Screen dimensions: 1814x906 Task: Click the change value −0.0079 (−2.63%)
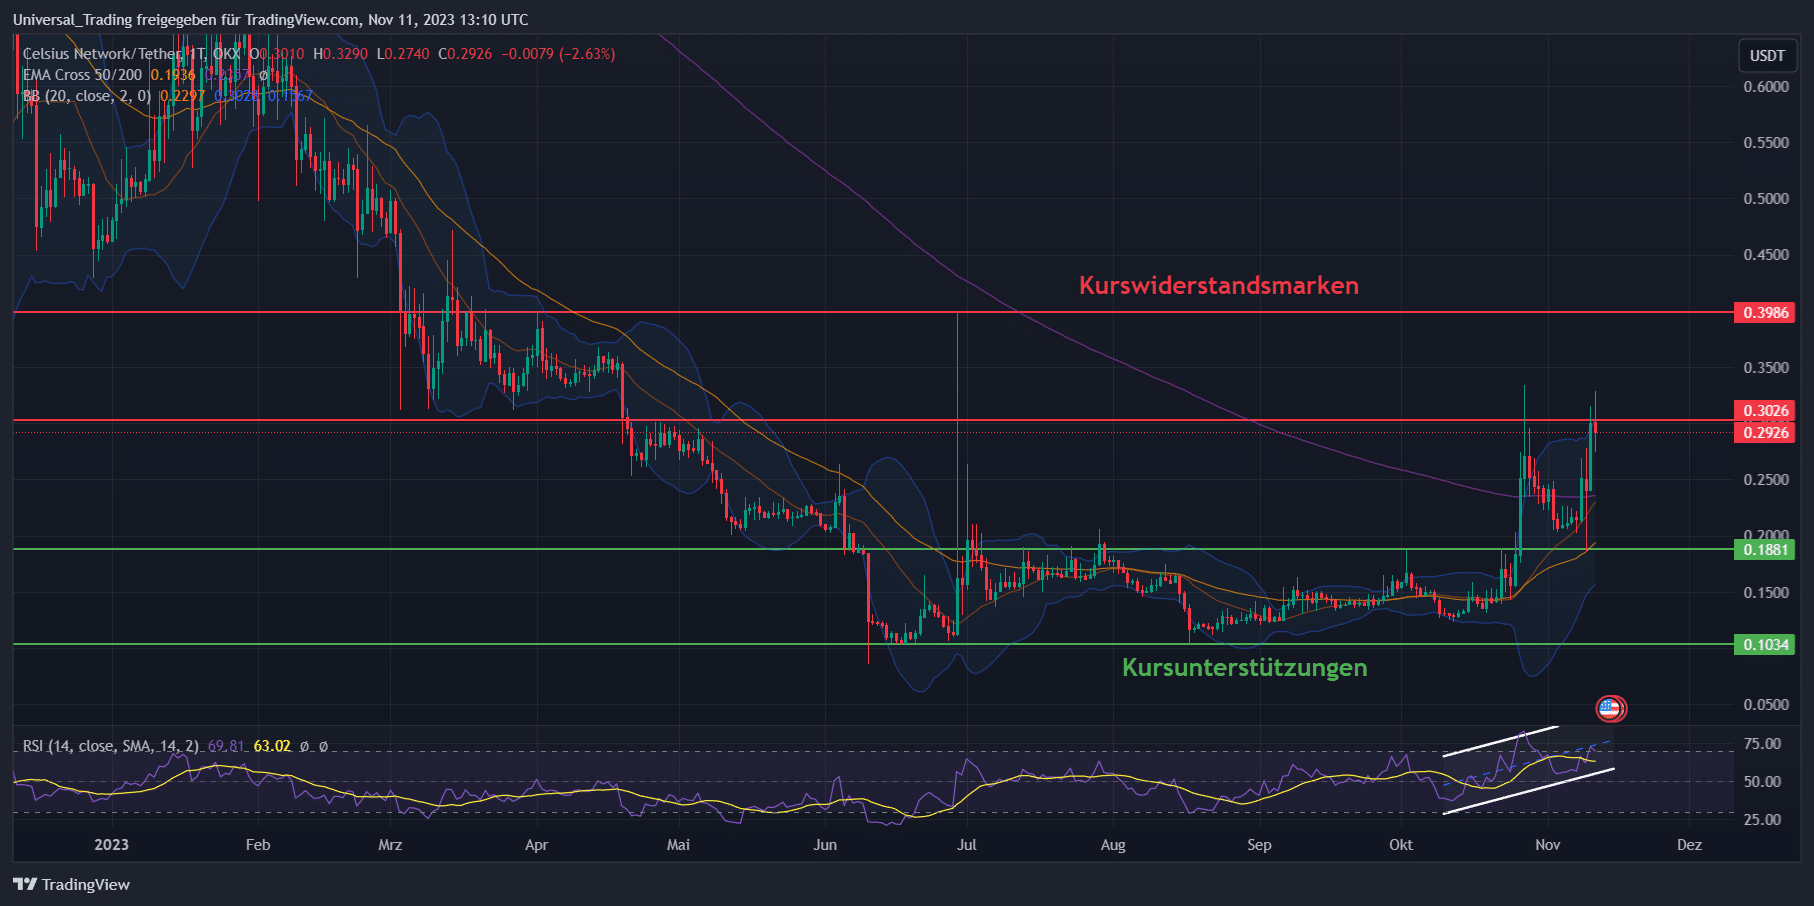558,54
